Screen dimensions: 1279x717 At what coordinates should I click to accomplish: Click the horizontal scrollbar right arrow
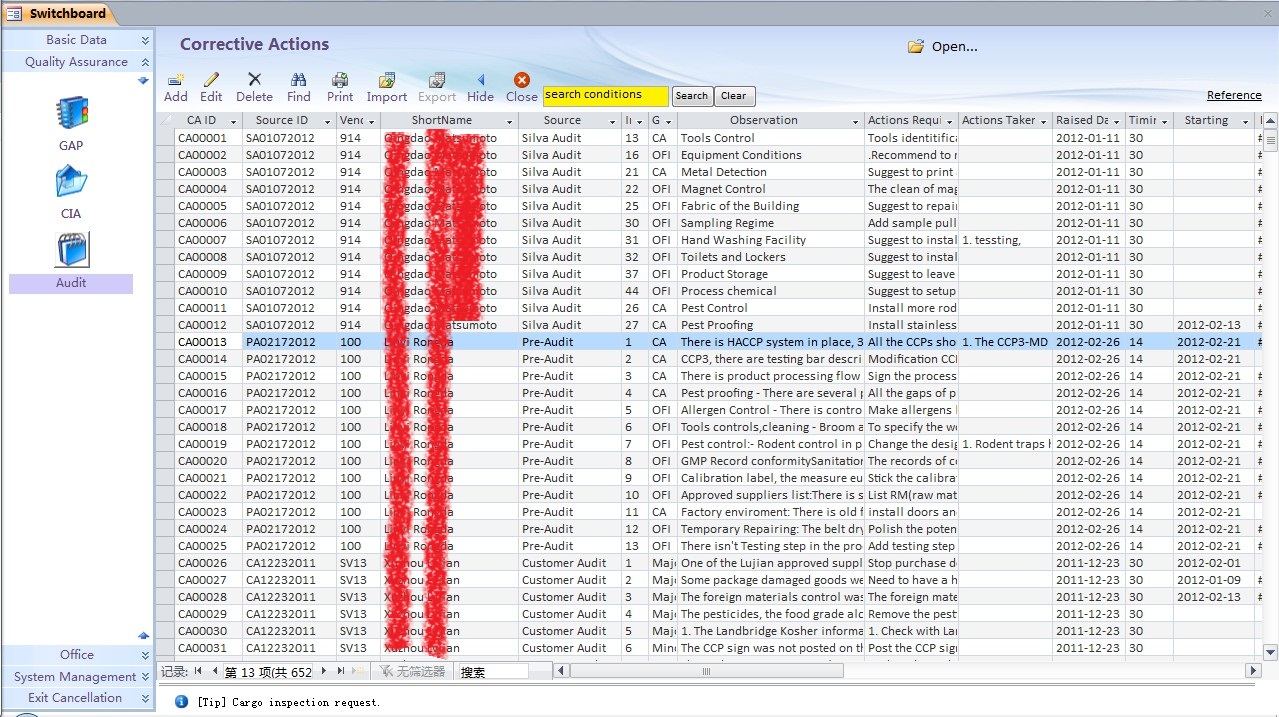[1252, 671]
